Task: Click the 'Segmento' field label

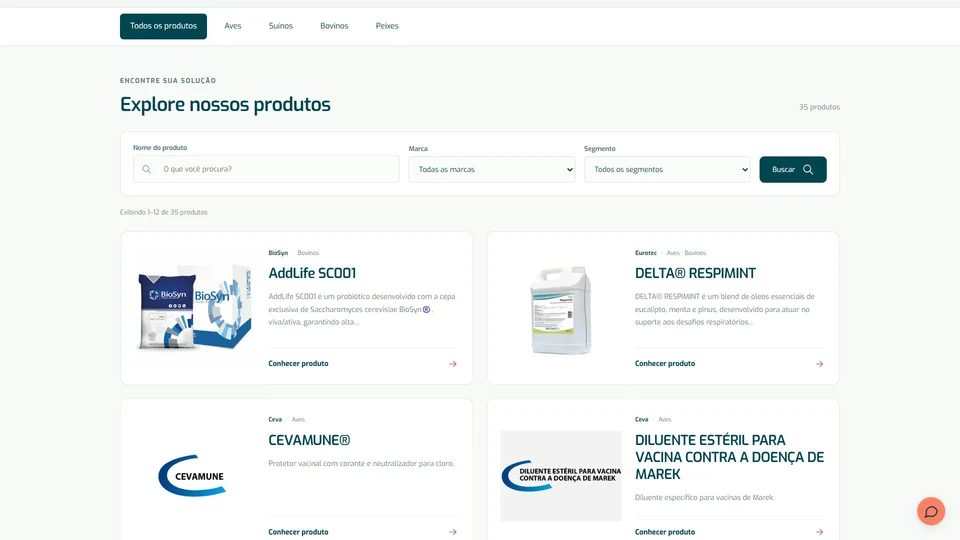Action: (x=599, y=149)
